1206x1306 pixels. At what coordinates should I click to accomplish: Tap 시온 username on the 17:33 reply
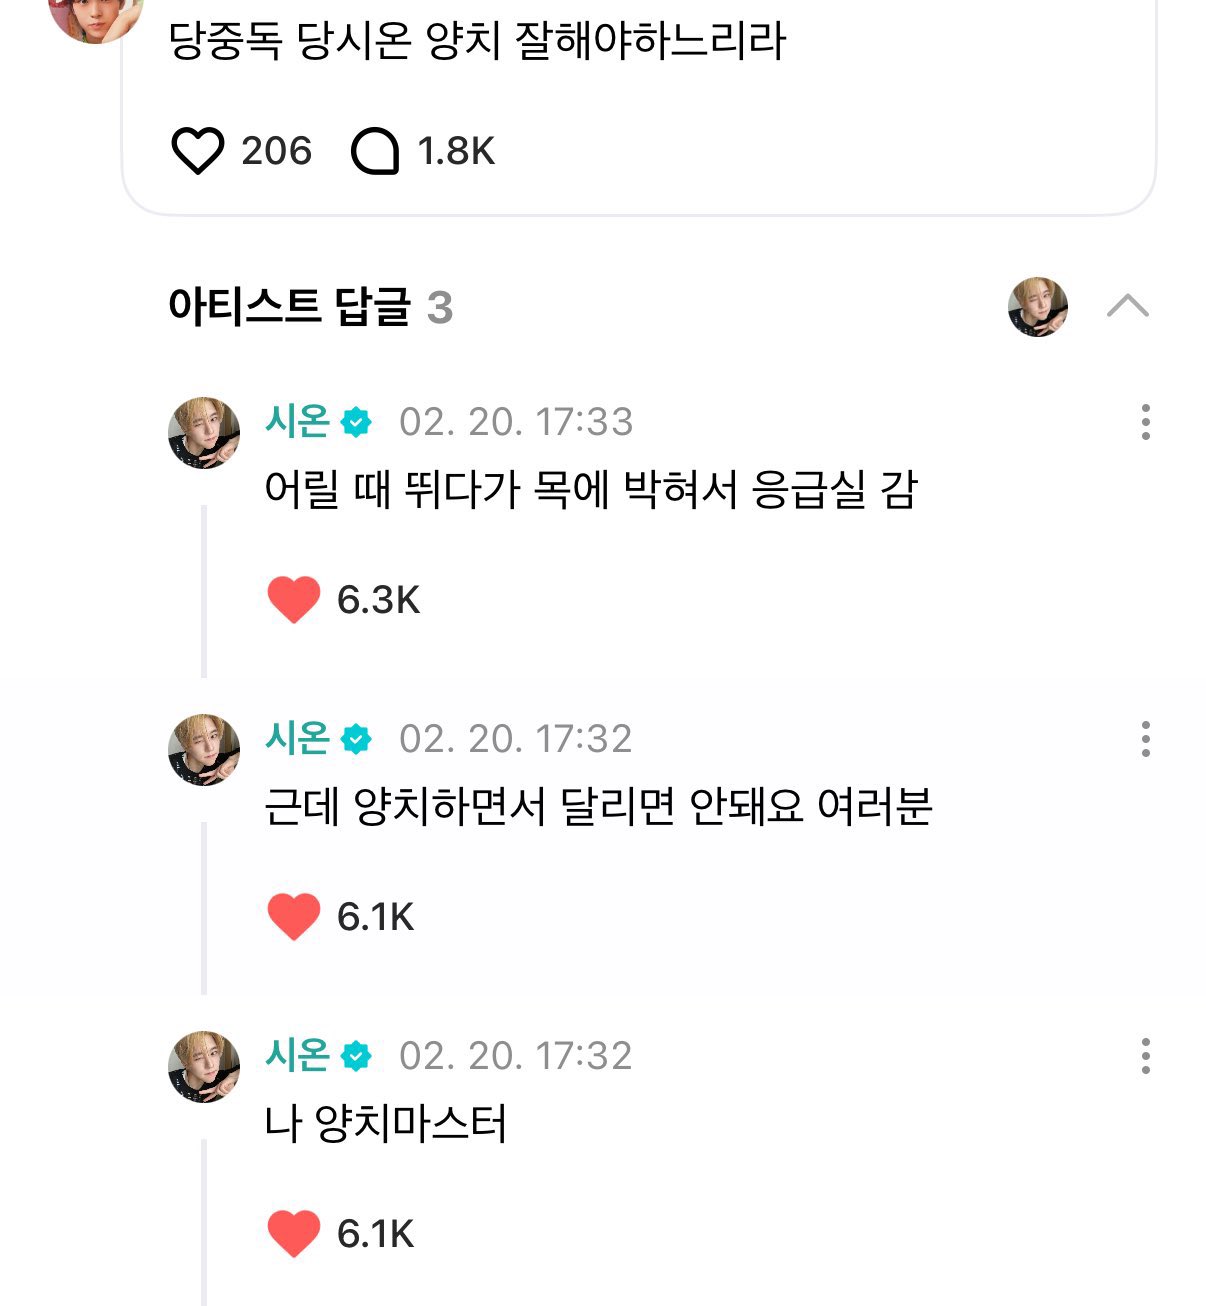coord(297,421)
